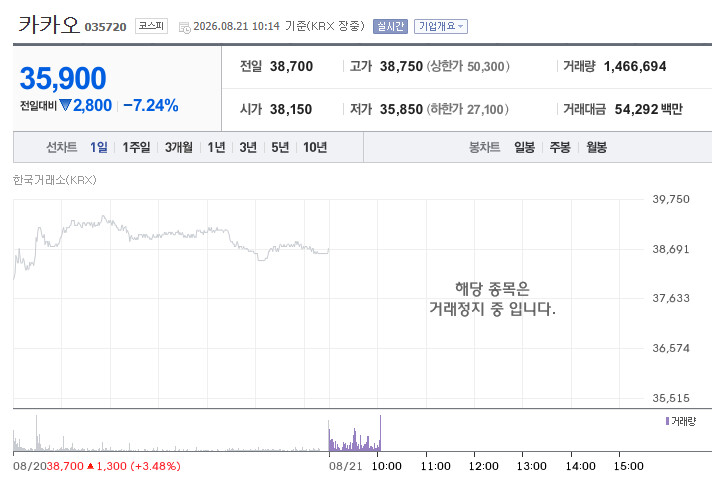712x487 pixels.
Task: Choose the 5년 chart period
Action: [x=280, y=147]
